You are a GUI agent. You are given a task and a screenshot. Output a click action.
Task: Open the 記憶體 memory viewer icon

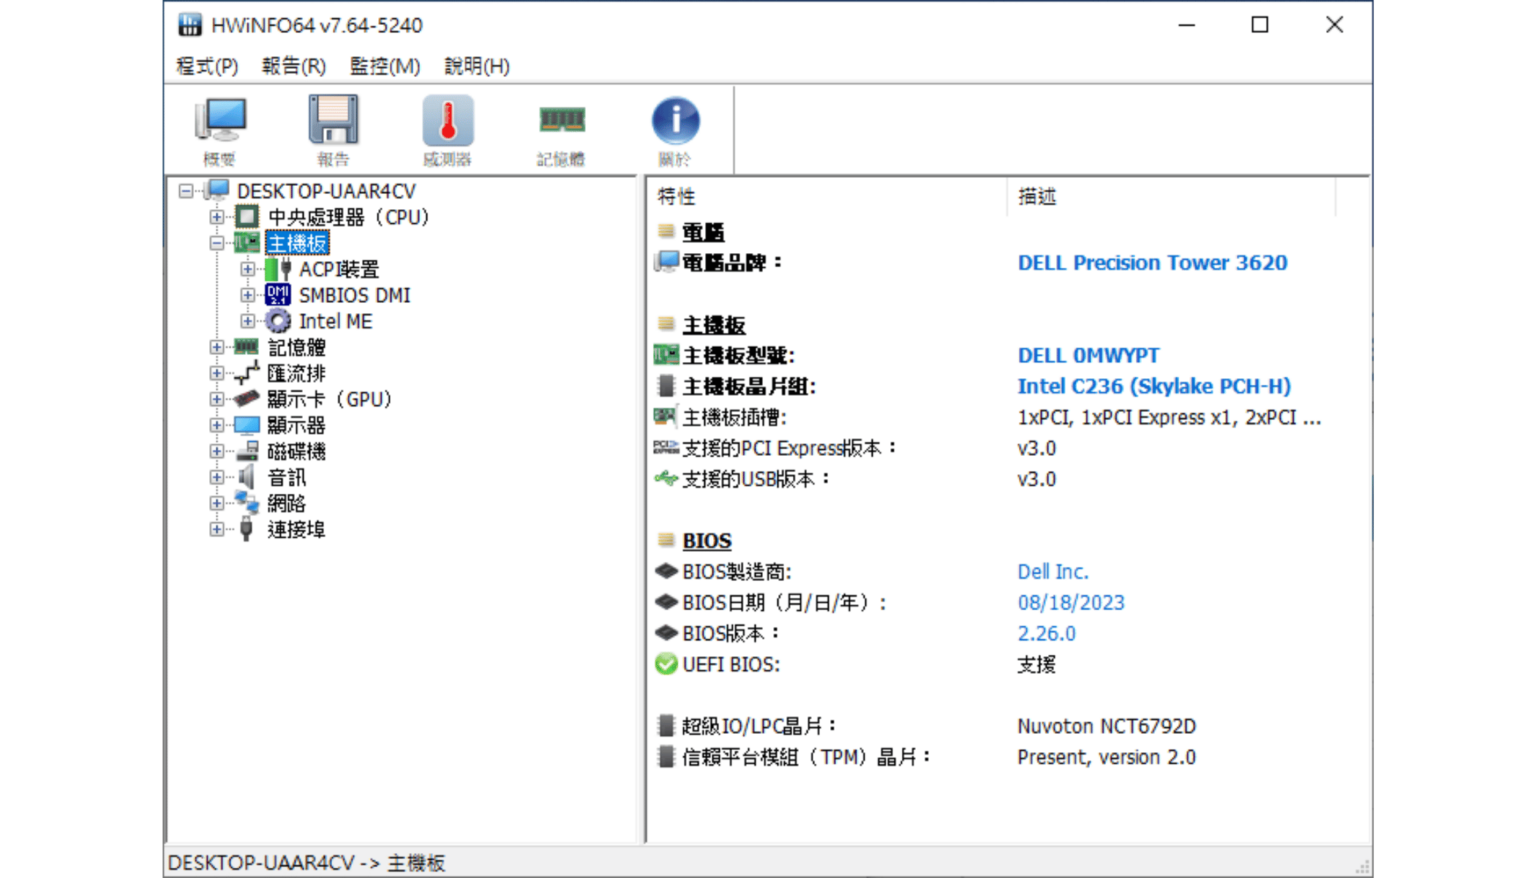coord(561,120)
